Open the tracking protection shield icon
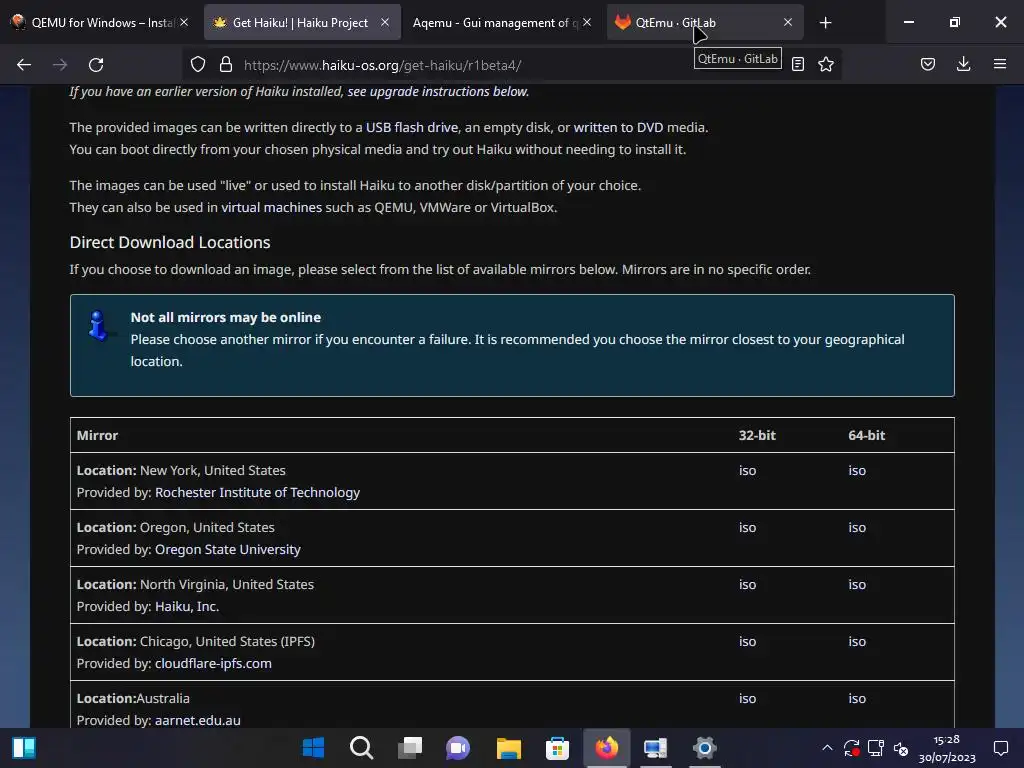 point(198,65)
